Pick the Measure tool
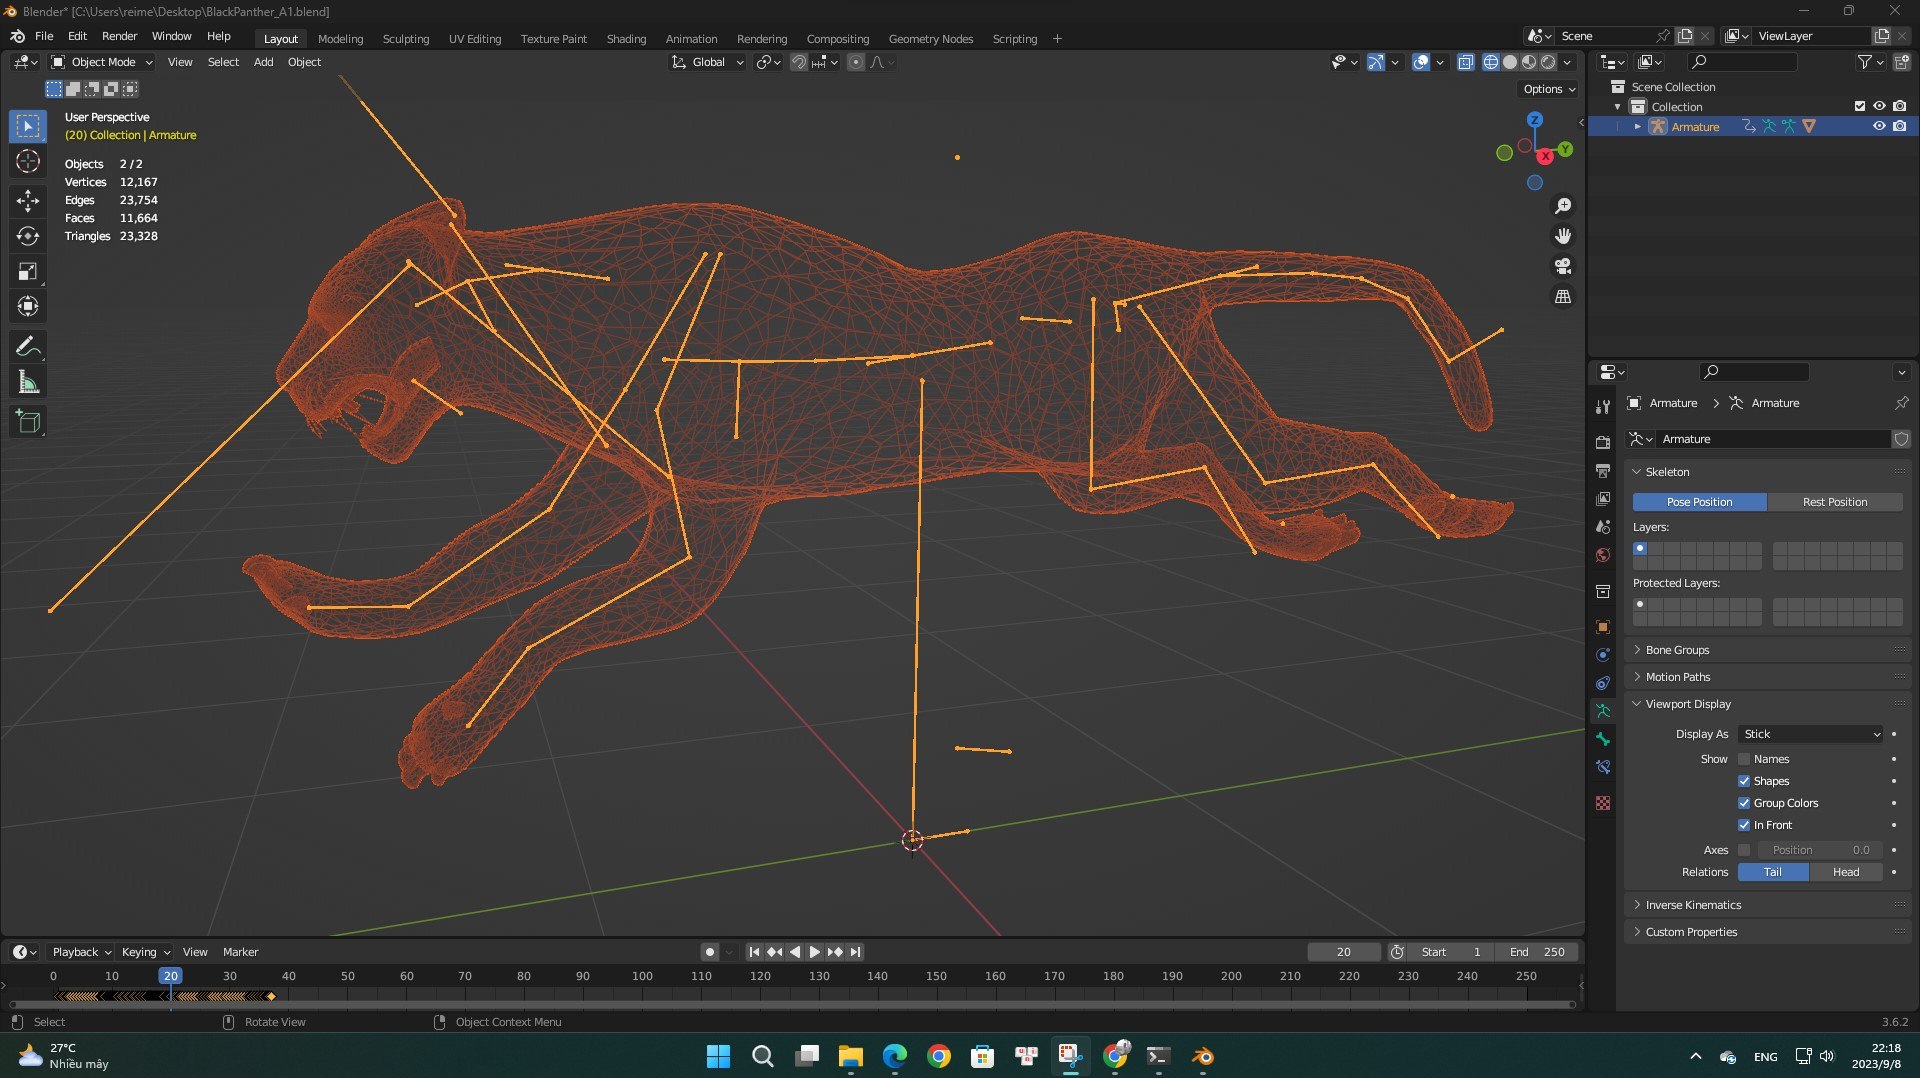 point(28,382)
